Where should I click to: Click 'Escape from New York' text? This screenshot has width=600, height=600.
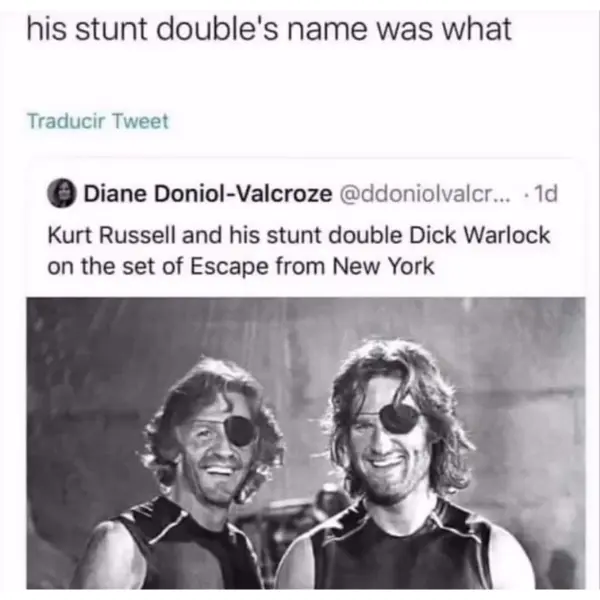[x=312, y=266]
